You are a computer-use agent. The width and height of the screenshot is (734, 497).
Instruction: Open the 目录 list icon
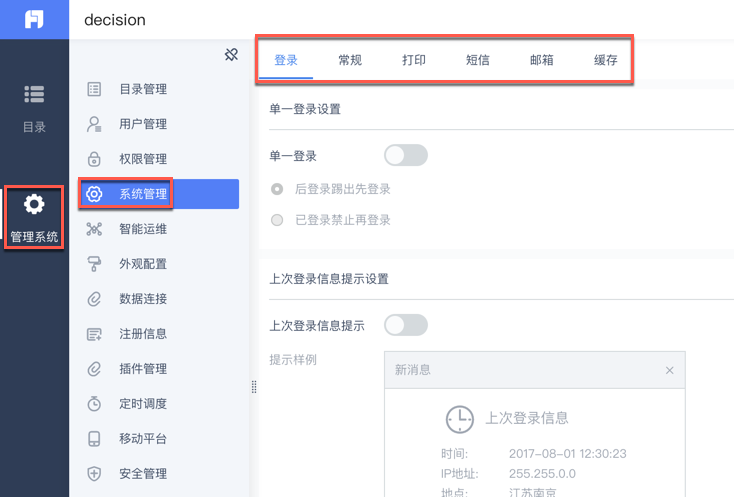(34, 94)
